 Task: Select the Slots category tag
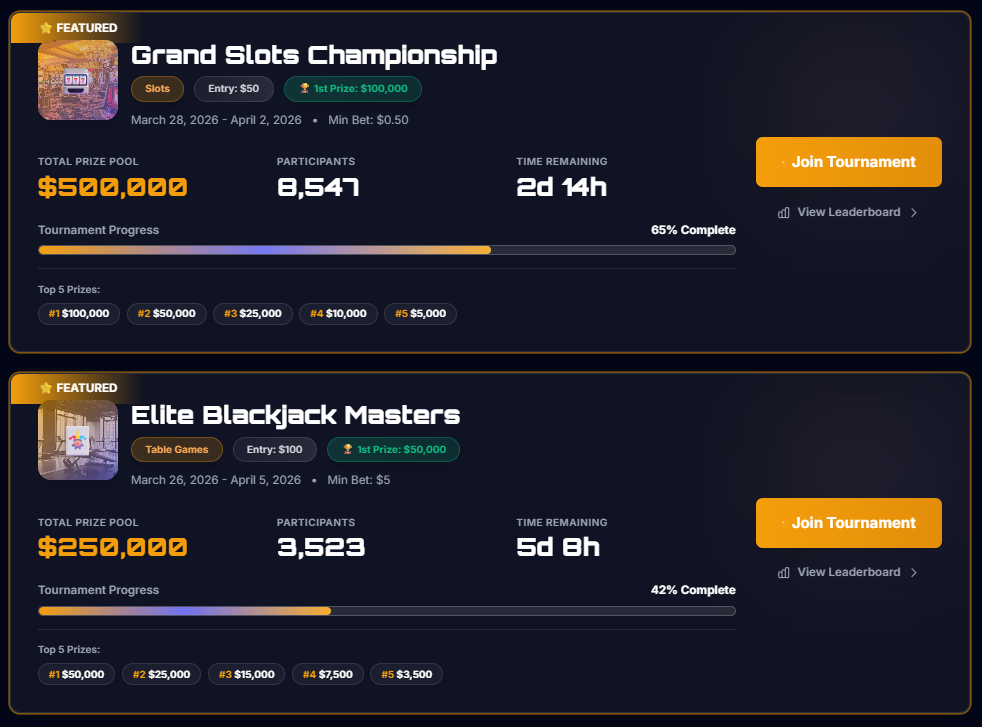(157, 89)
